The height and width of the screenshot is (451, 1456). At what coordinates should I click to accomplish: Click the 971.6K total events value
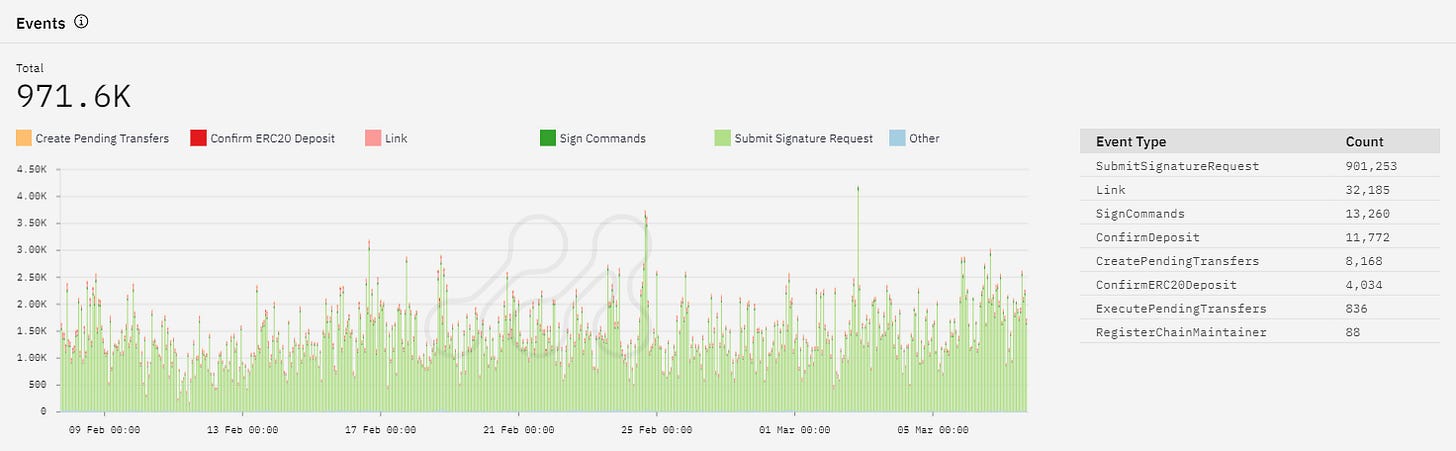pos(74,96)
